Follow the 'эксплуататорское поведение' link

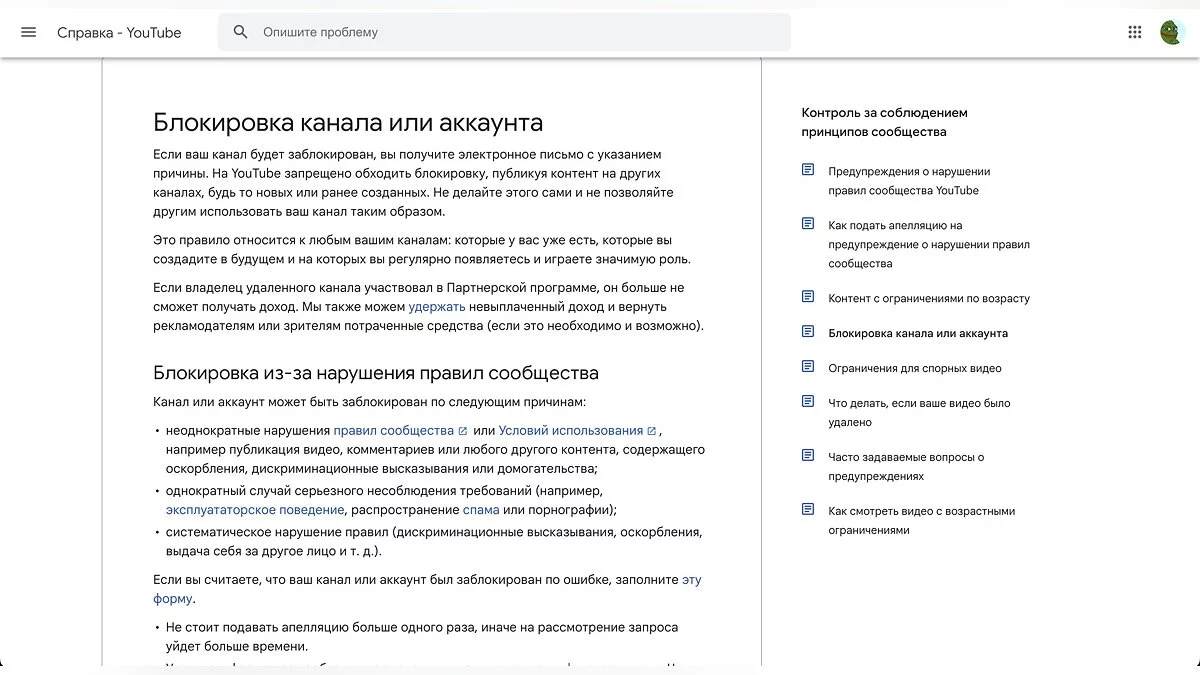pyautogui.click(x=256, y=510)
